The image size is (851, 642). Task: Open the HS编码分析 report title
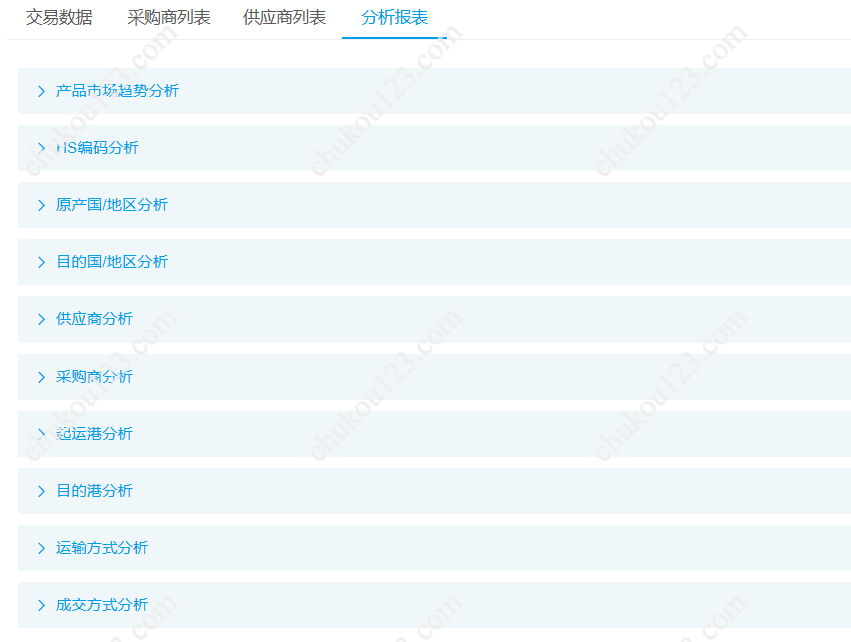click(x=98, y=148)
